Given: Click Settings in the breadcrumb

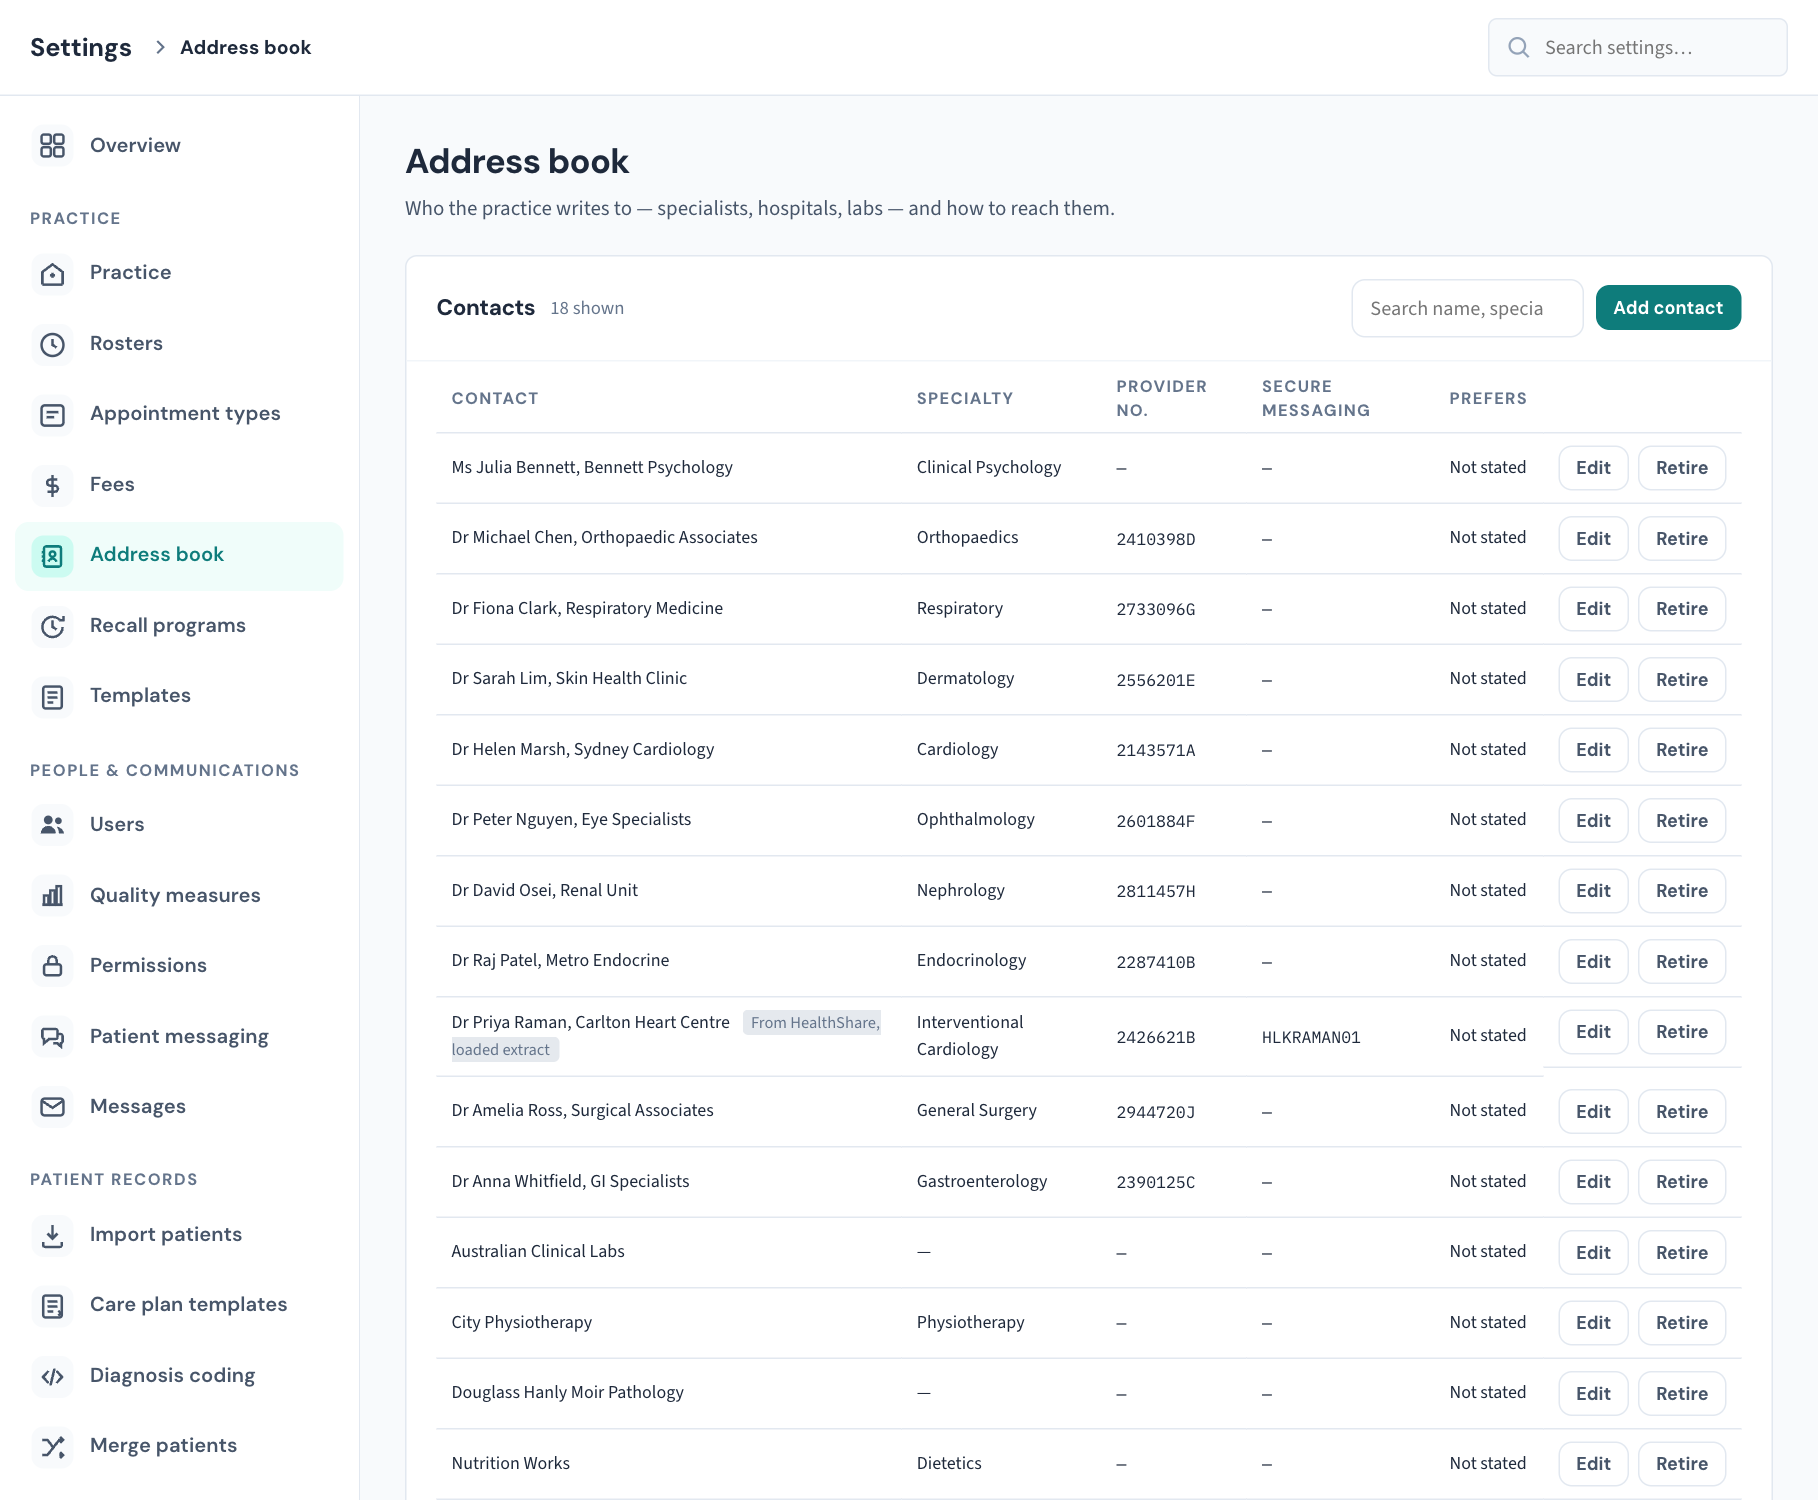Looking at the screenshot, I should (81, 47).
